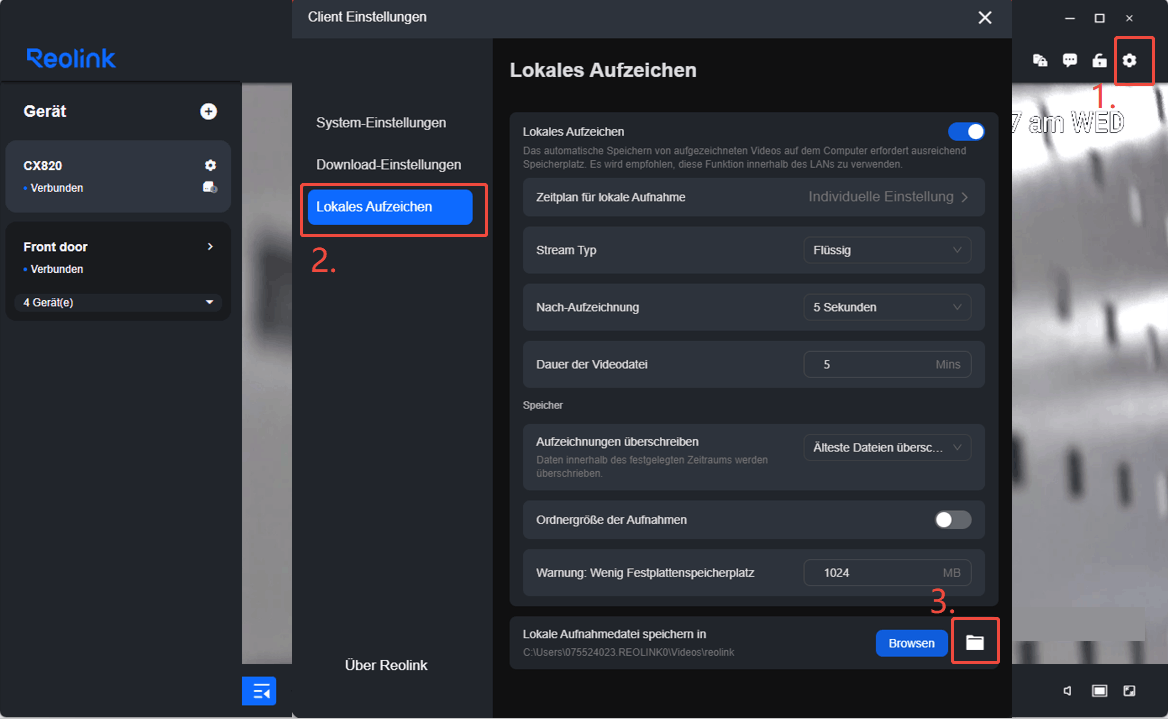This screenshot has width=1168, height=719.
Task: Open the client settings gear icon
Action: (x=1129, y=60)
